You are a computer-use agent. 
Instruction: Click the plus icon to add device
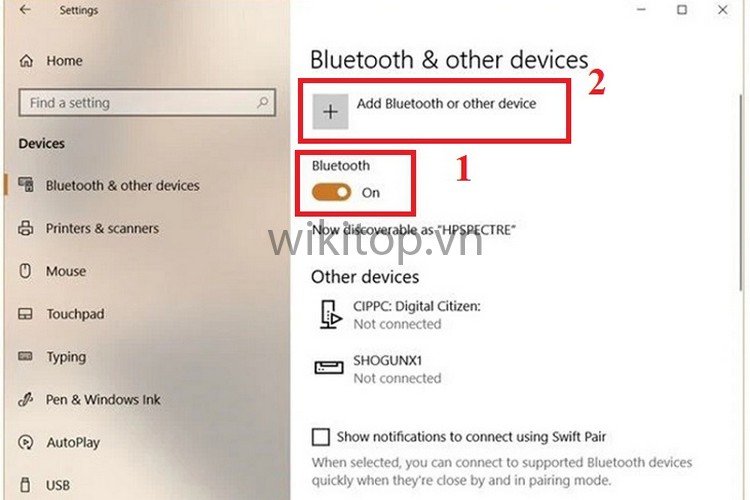point(330,112)
